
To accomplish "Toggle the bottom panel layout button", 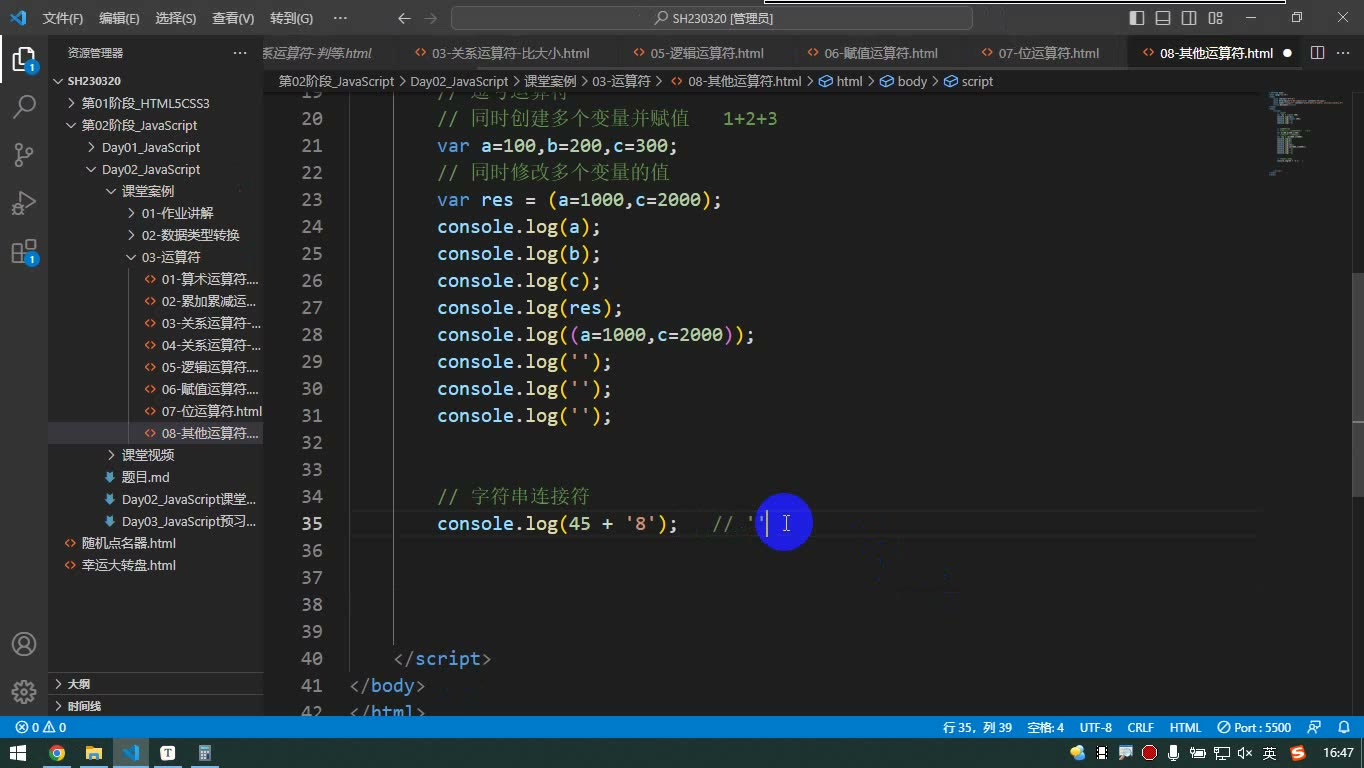I will [x=1163, y=18].
